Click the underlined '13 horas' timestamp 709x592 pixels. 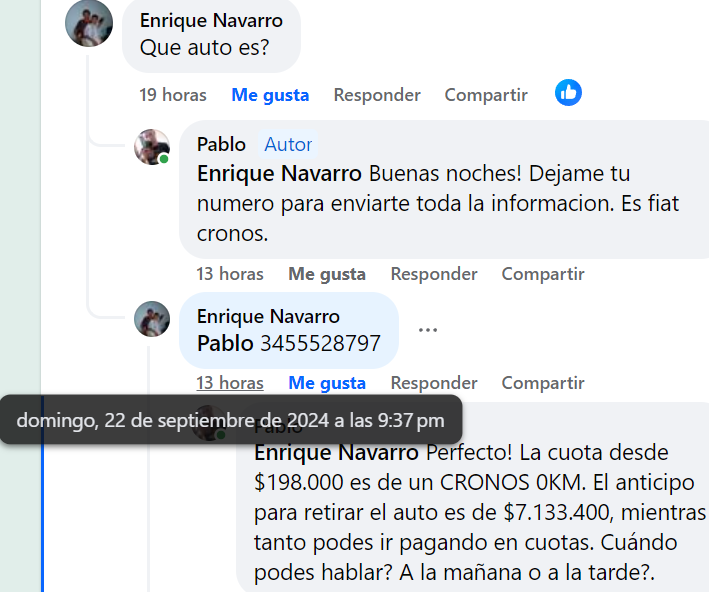230,383
